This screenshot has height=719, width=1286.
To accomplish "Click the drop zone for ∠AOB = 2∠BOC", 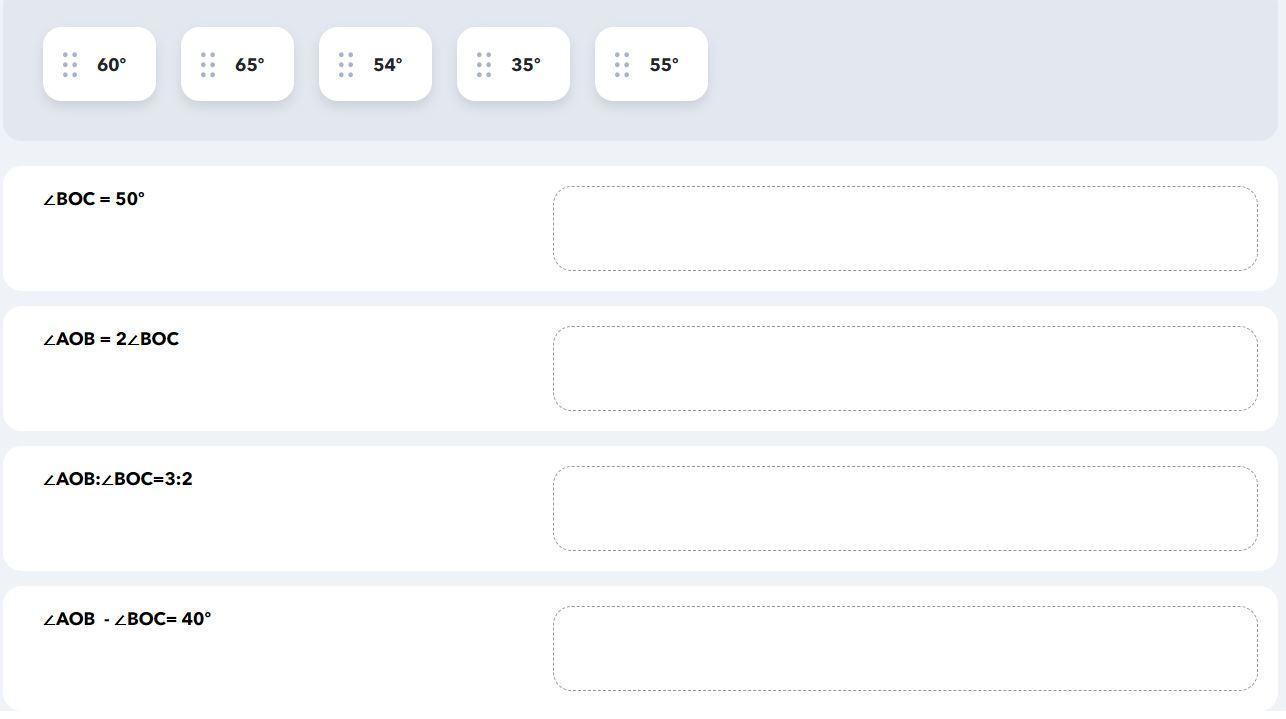I will (905, 368).
